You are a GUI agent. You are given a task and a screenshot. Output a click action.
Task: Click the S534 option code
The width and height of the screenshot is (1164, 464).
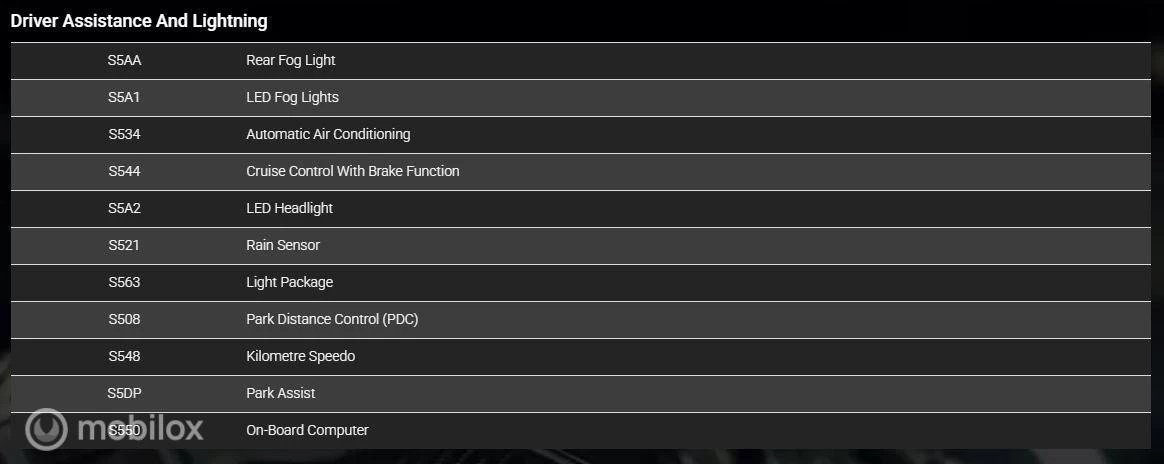click(124, 134)
